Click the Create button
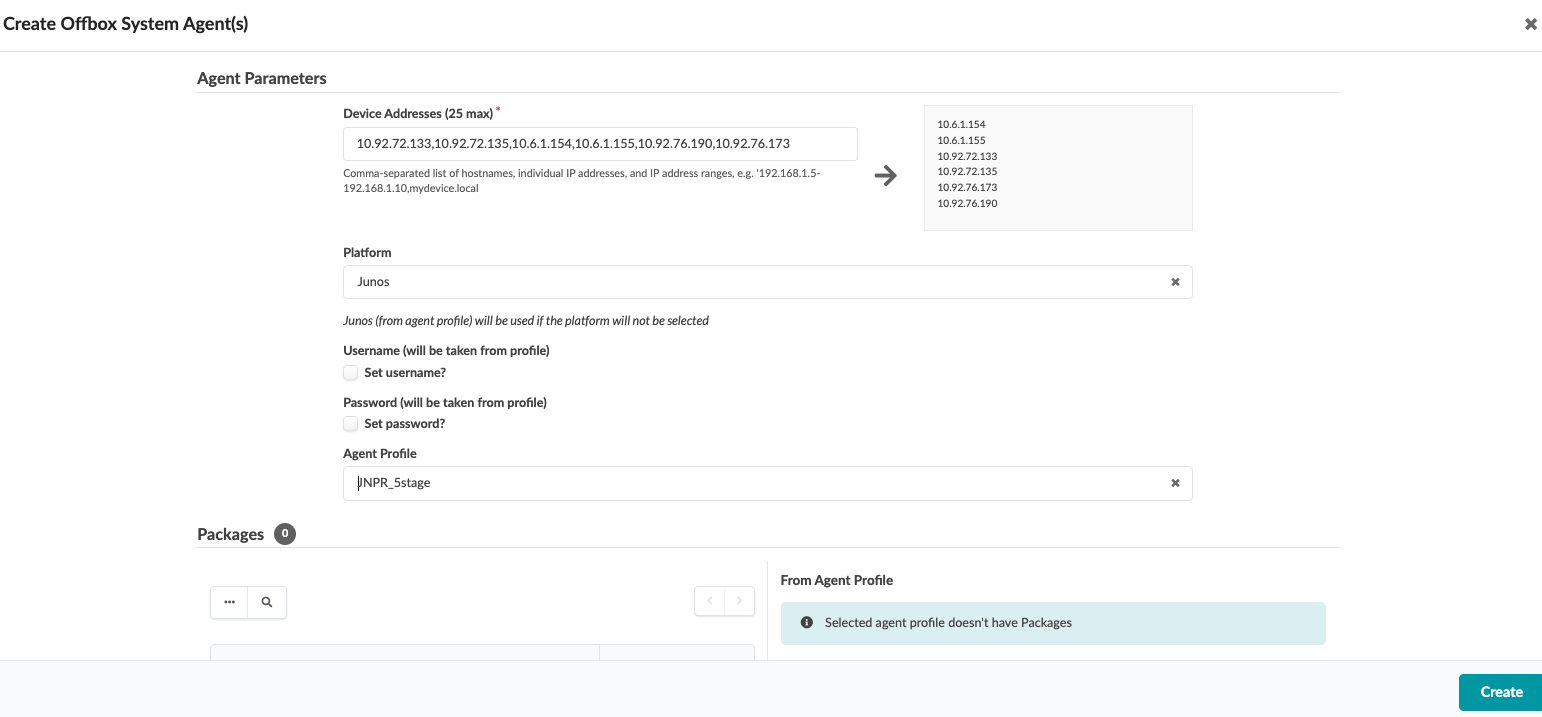This screenshot has width=1542, height=717. [1500, 692]
